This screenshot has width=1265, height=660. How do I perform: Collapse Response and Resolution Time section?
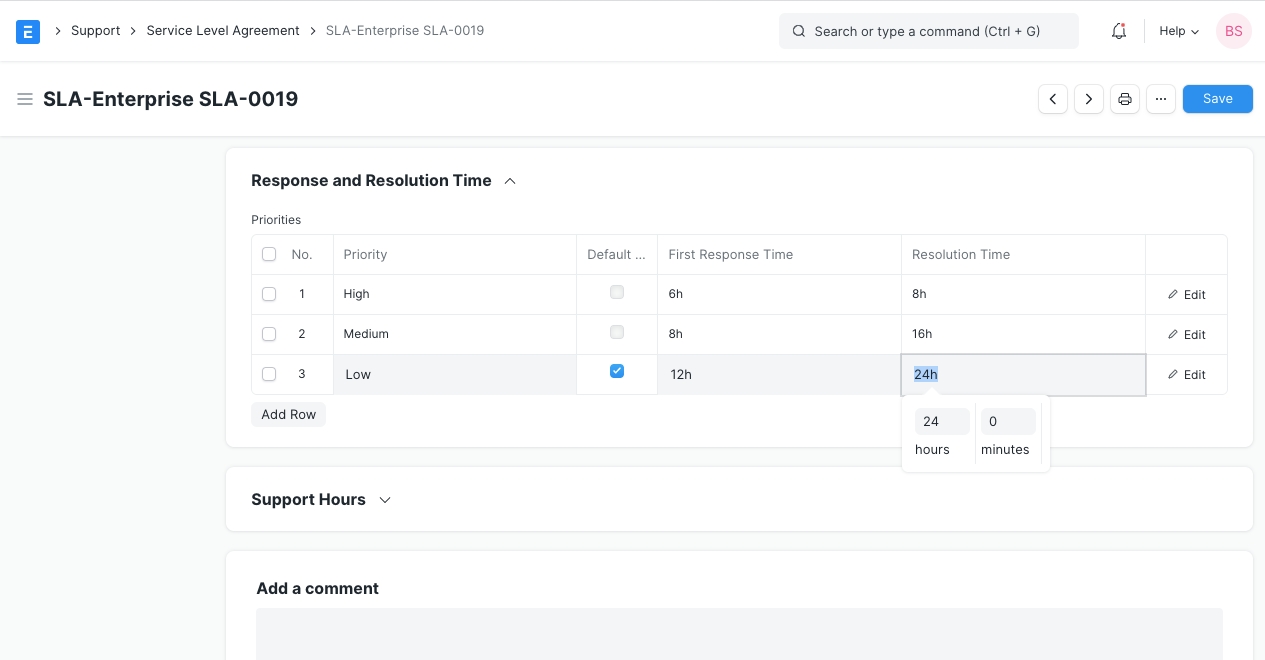click(x=510, y=181)
